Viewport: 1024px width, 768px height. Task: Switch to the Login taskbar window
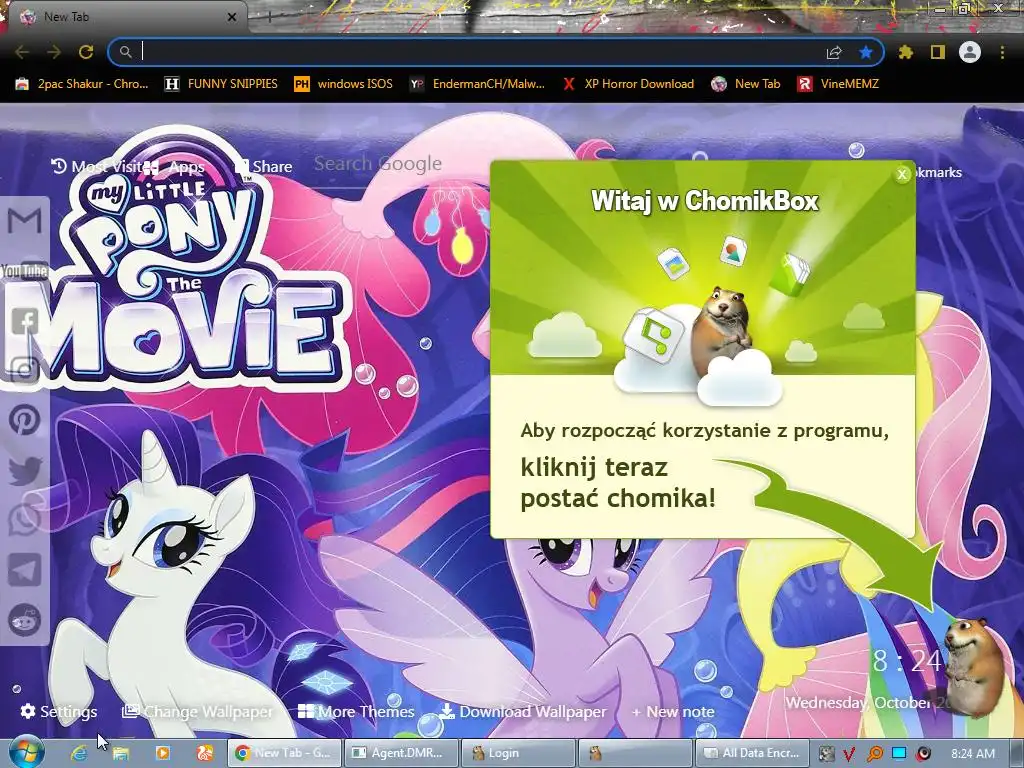pyautogui.click(x=518, y=753)
